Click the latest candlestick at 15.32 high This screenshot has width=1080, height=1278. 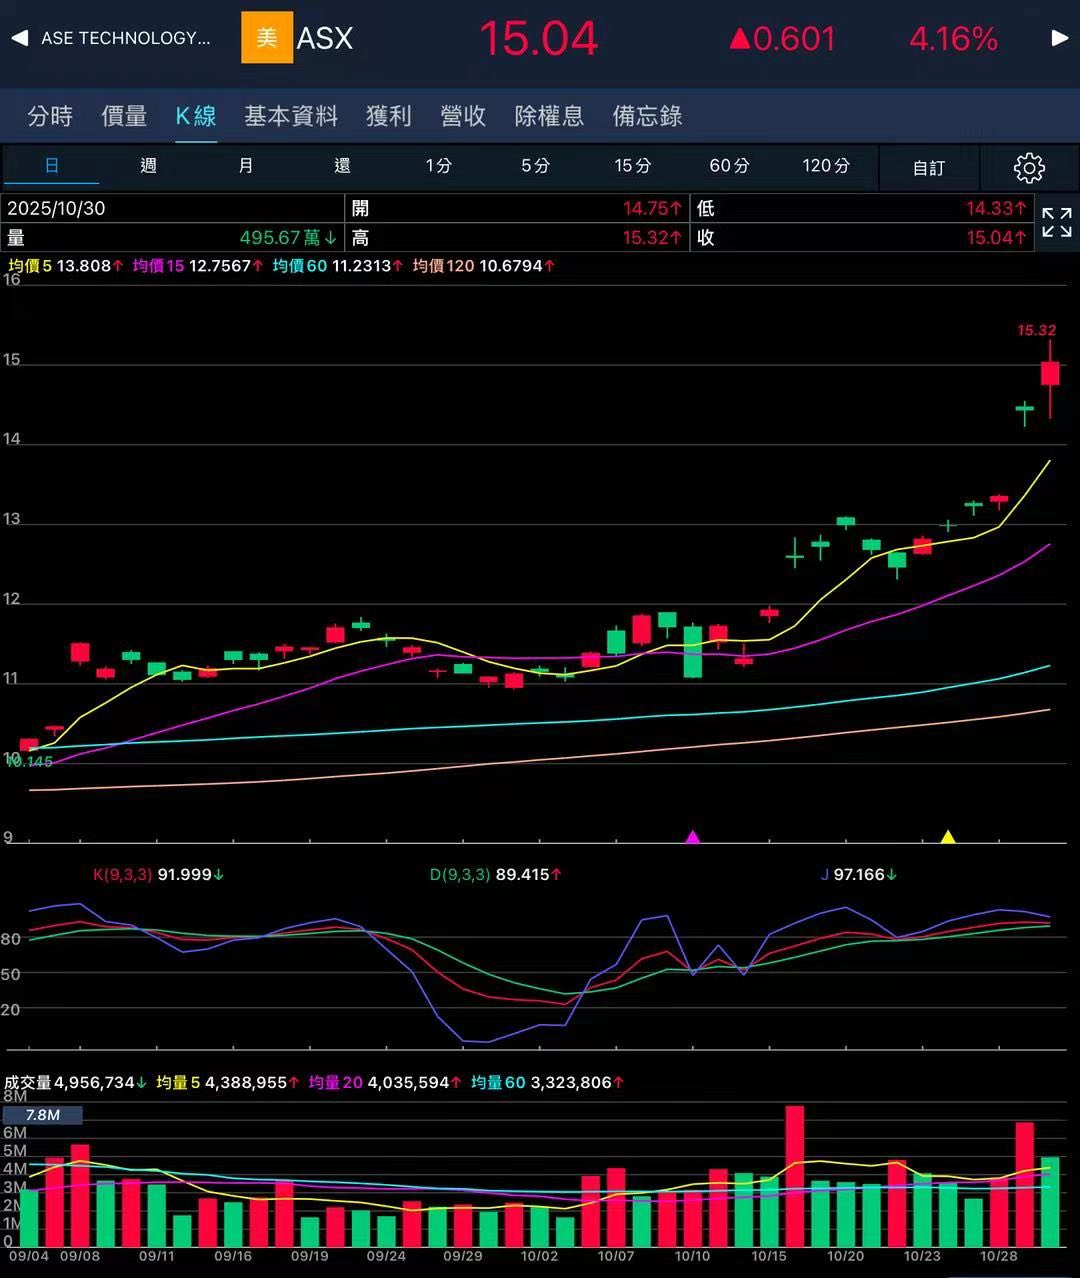click(1050, 375)
